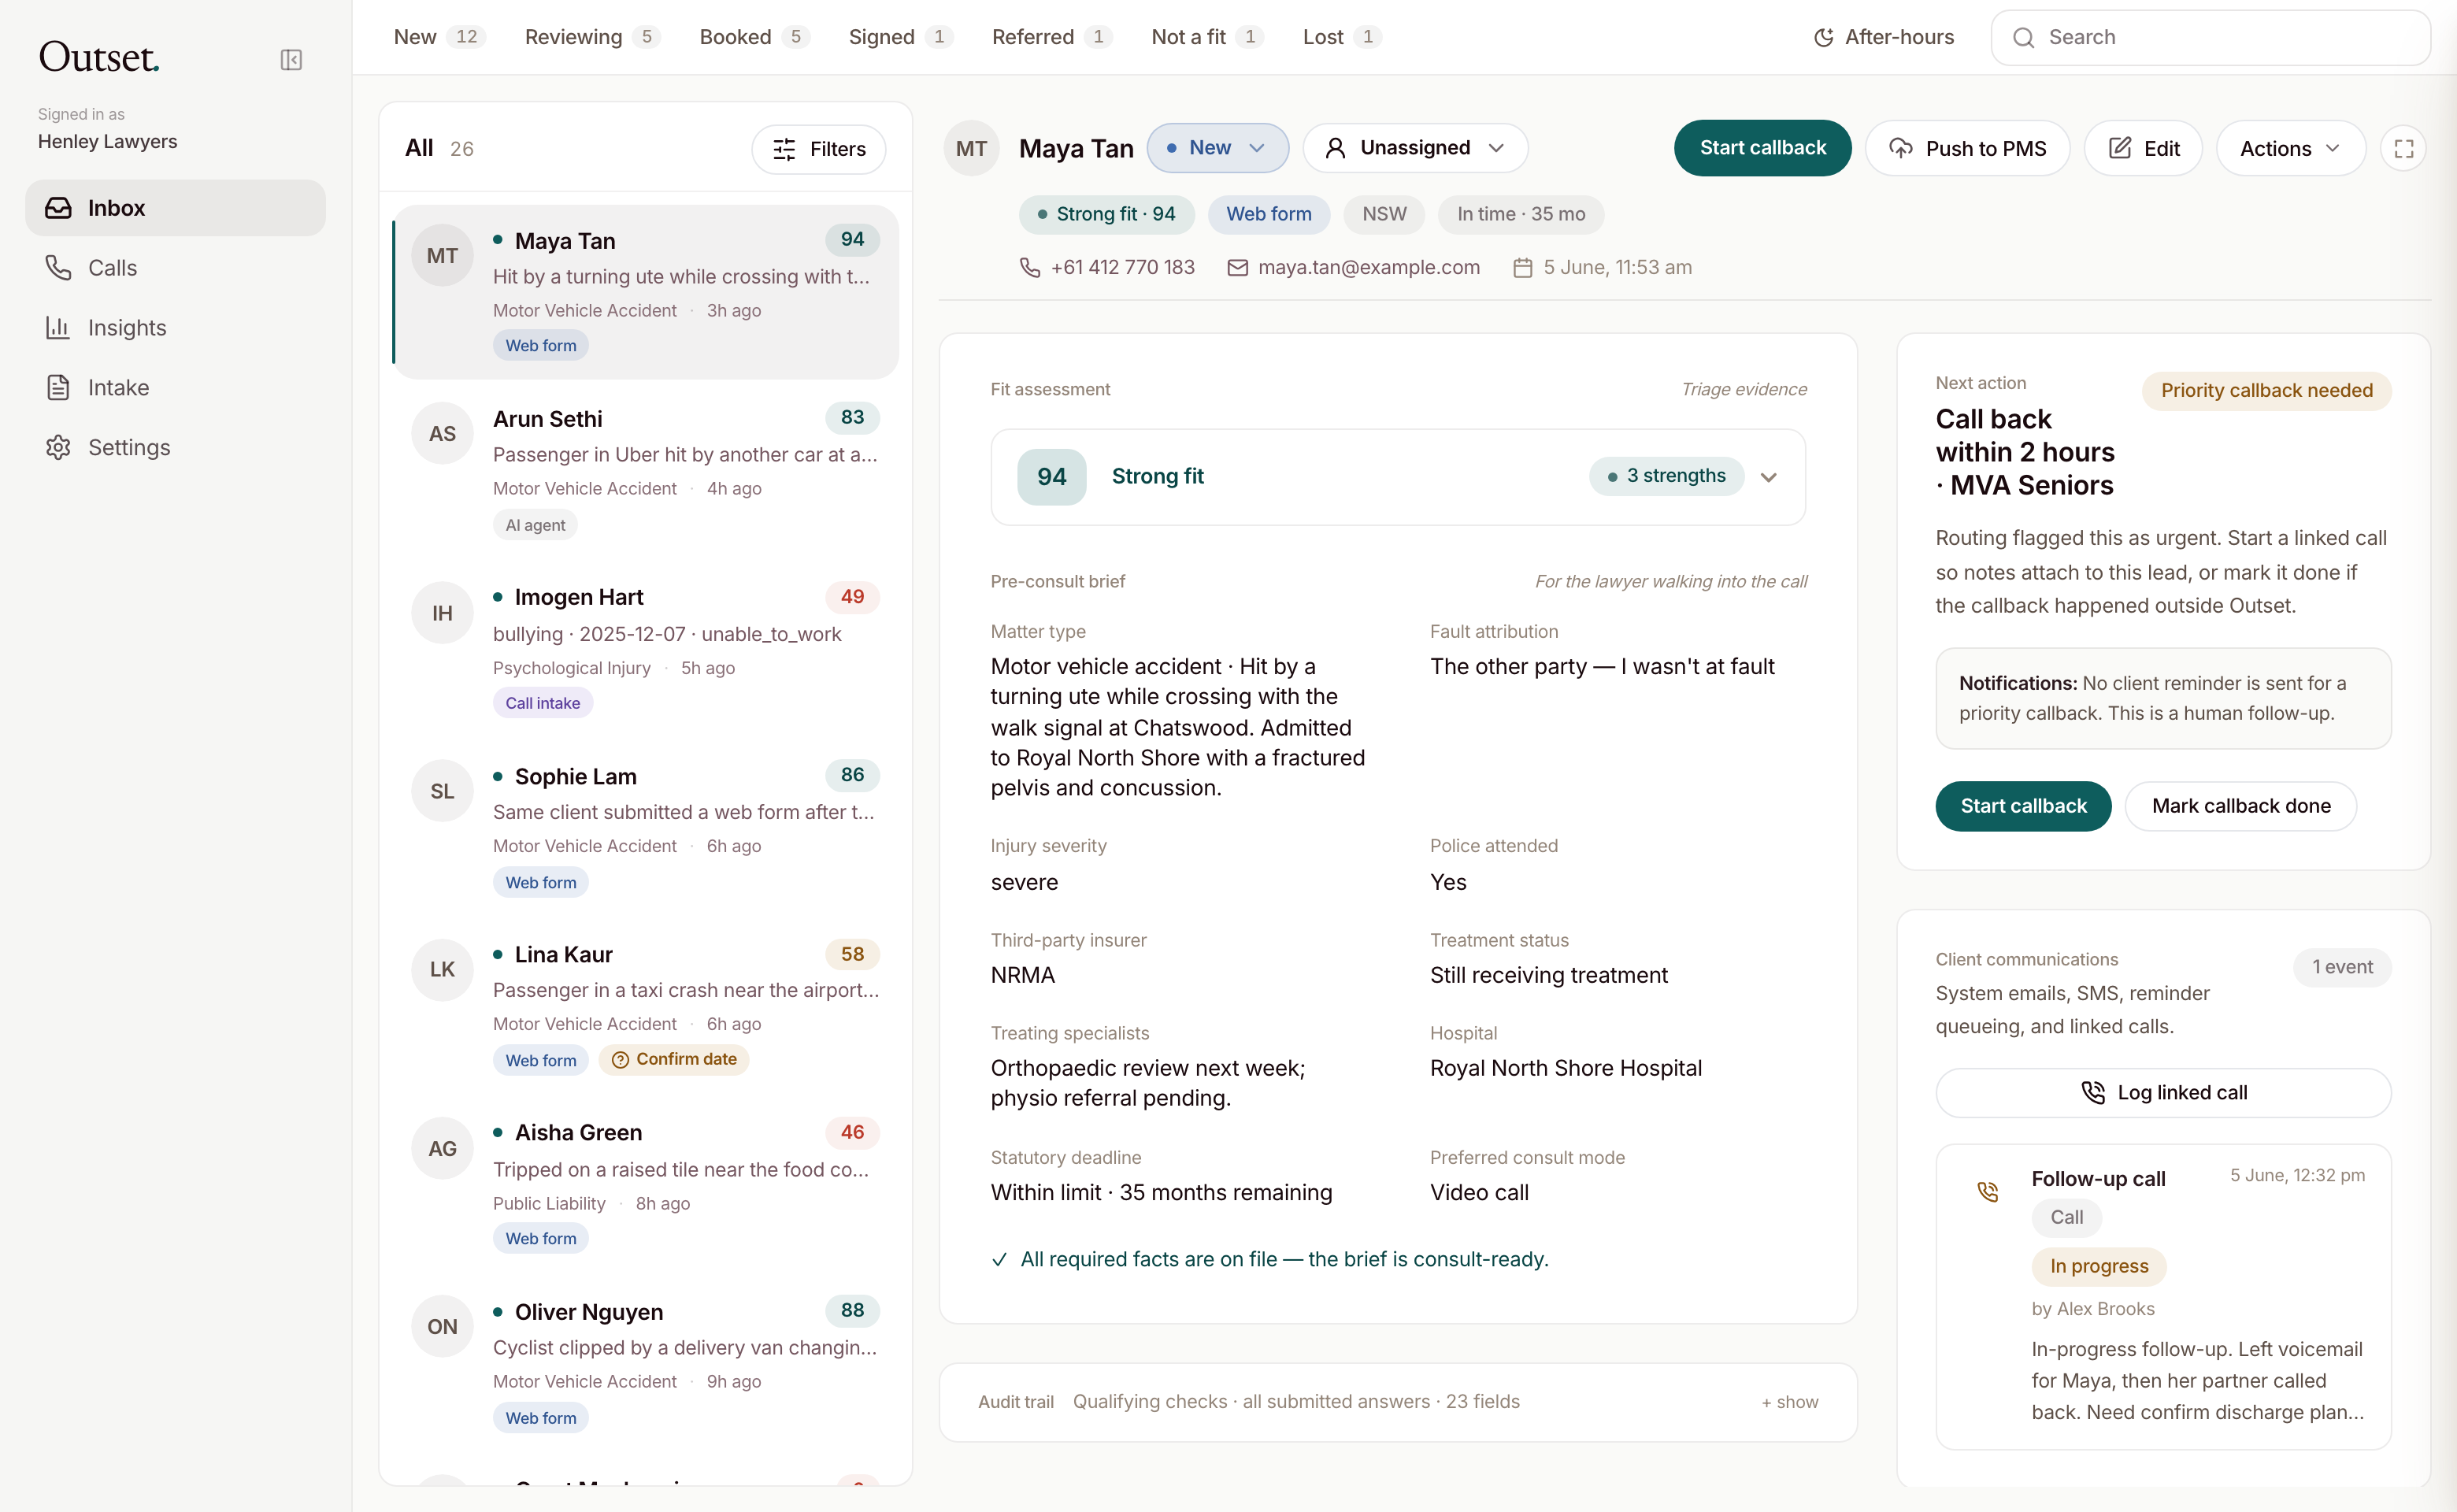Switch to the New tab

[x=439, y=37]
